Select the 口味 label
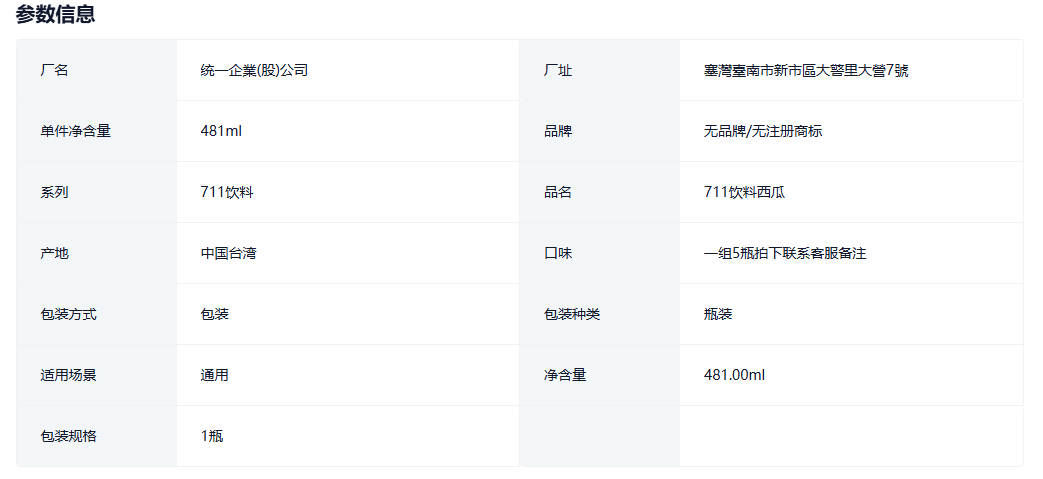Viewport: 1043px width, 479px height. 558,253
